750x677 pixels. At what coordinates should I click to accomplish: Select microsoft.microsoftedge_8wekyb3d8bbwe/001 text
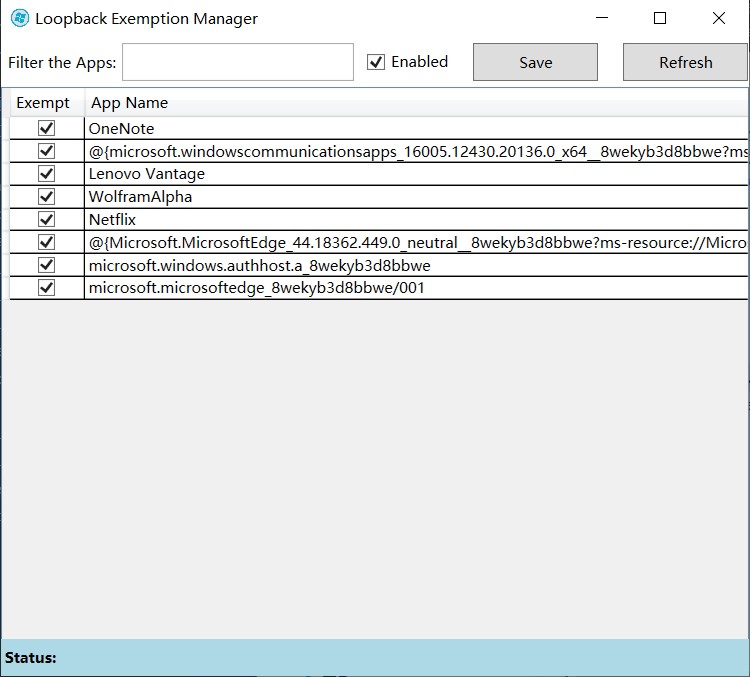(x=257, y=288)
